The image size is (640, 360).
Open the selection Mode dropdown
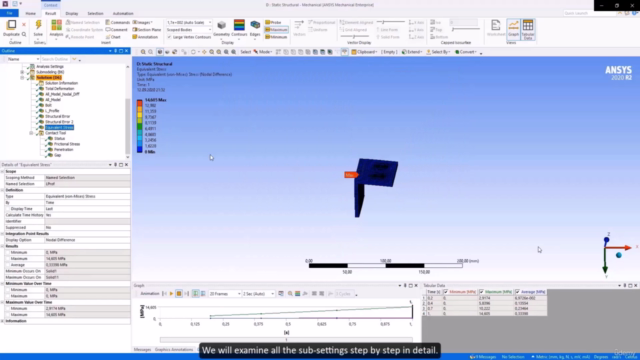pyautogui.click(x=262, y=52)
